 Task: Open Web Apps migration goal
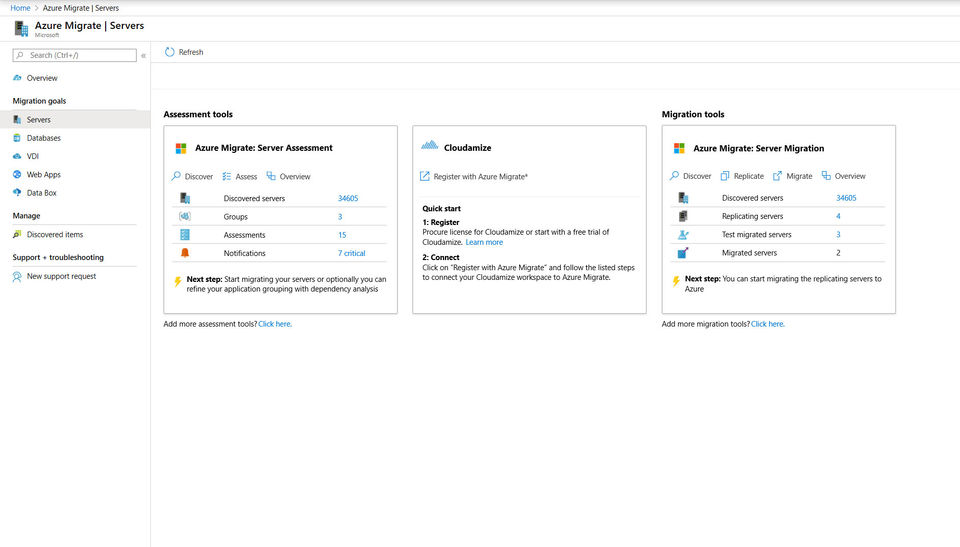pos(43,175)
